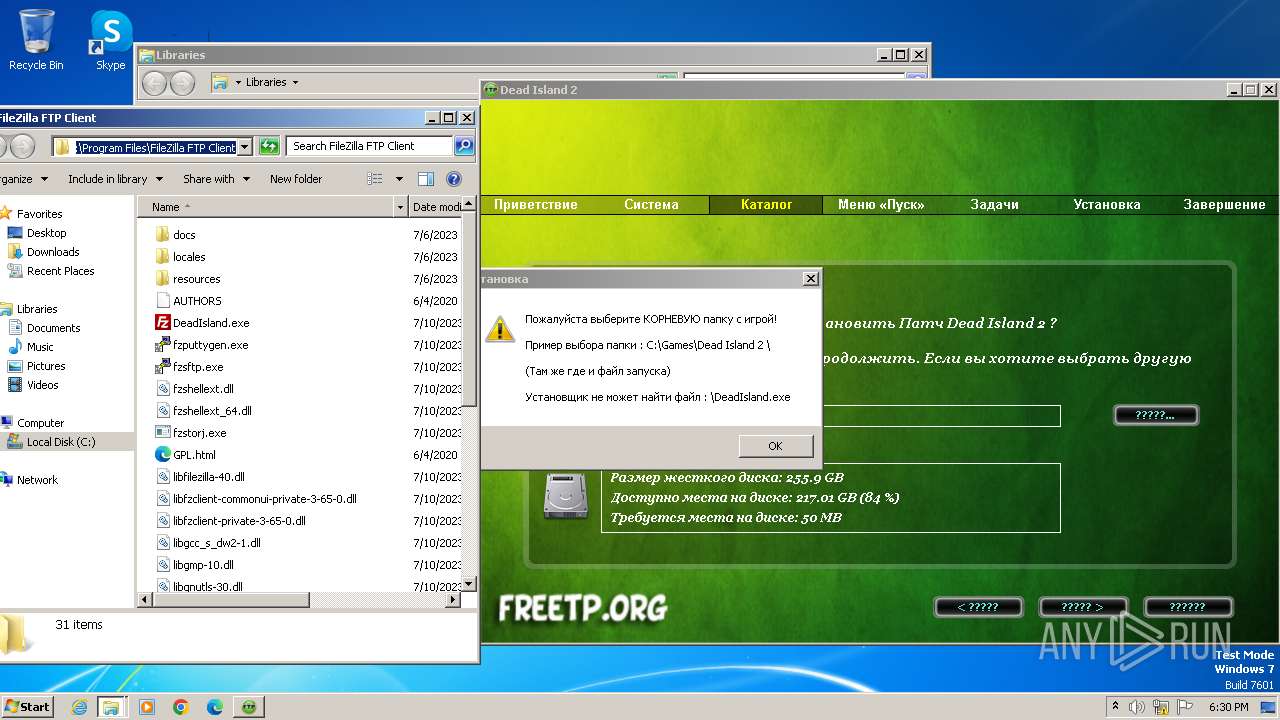Select the Приветствие installer tab
Image resolution: width=1280 pixels, height=720 pixels.
(x=535, y=204)
